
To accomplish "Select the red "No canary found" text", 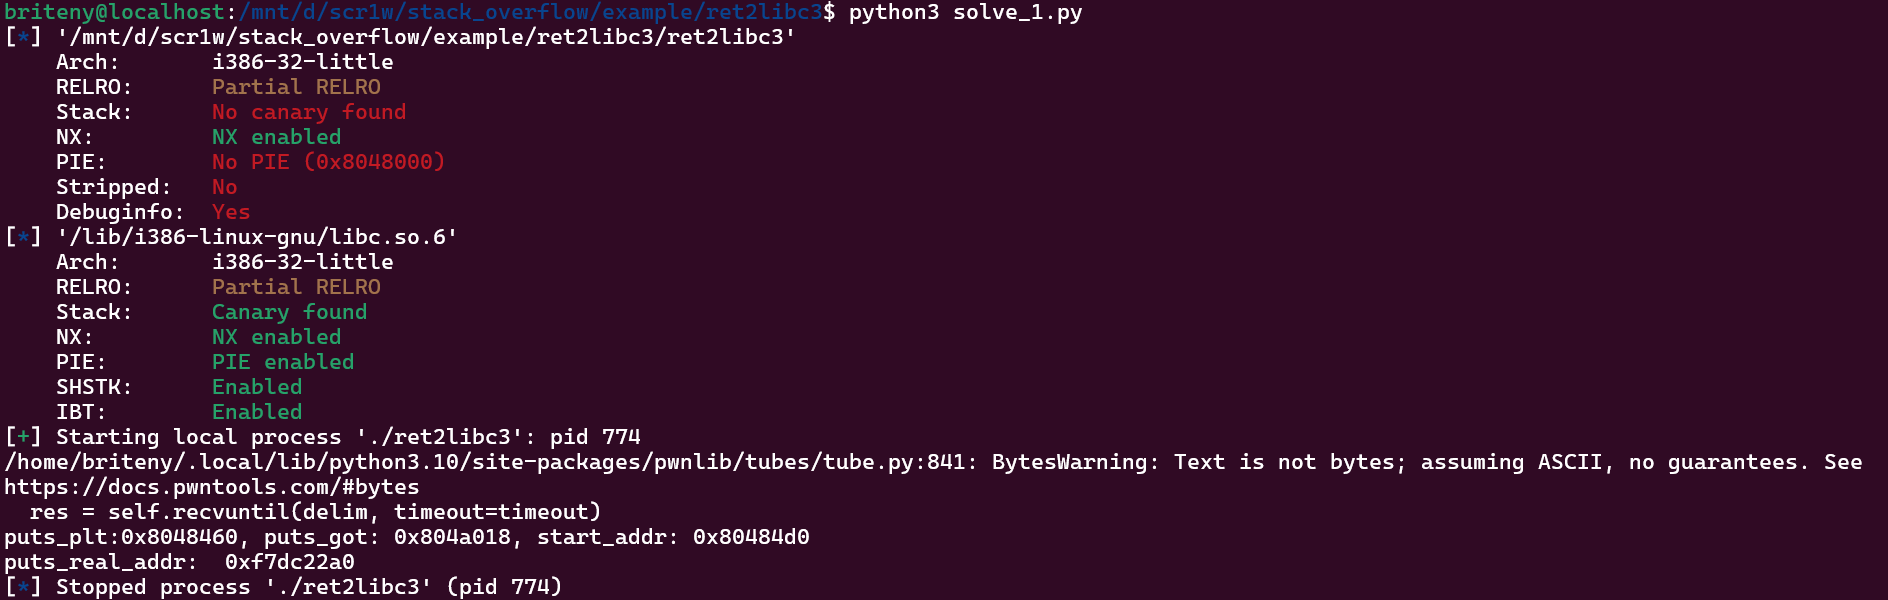I will click(x=308, y=112).
